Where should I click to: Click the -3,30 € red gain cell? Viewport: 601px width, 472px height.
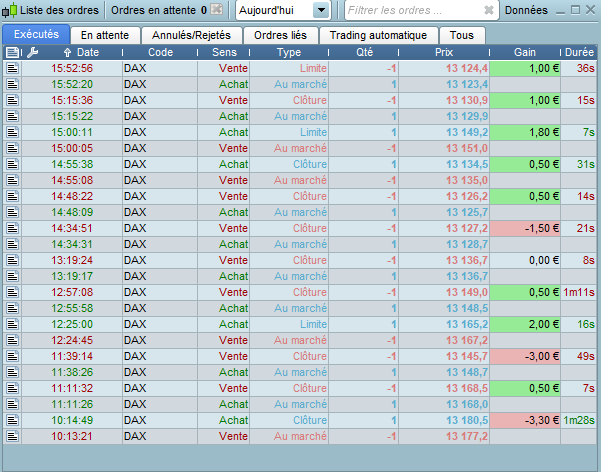click(524, 420)
